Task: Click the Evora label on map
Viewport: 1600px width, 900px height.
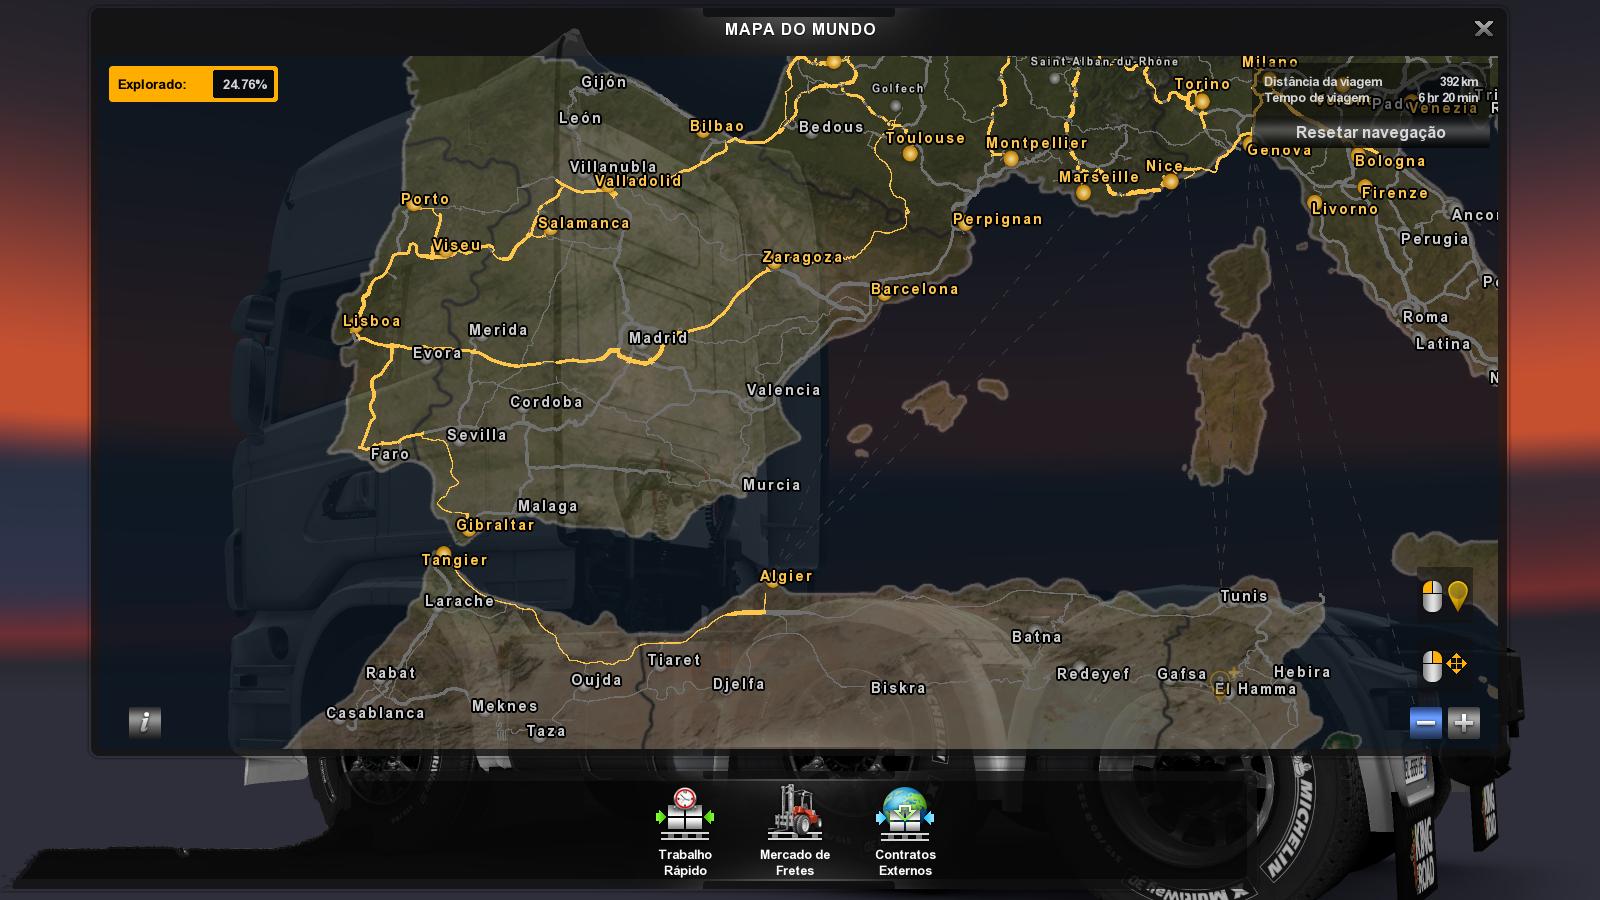Action: (x=438, y=353)
